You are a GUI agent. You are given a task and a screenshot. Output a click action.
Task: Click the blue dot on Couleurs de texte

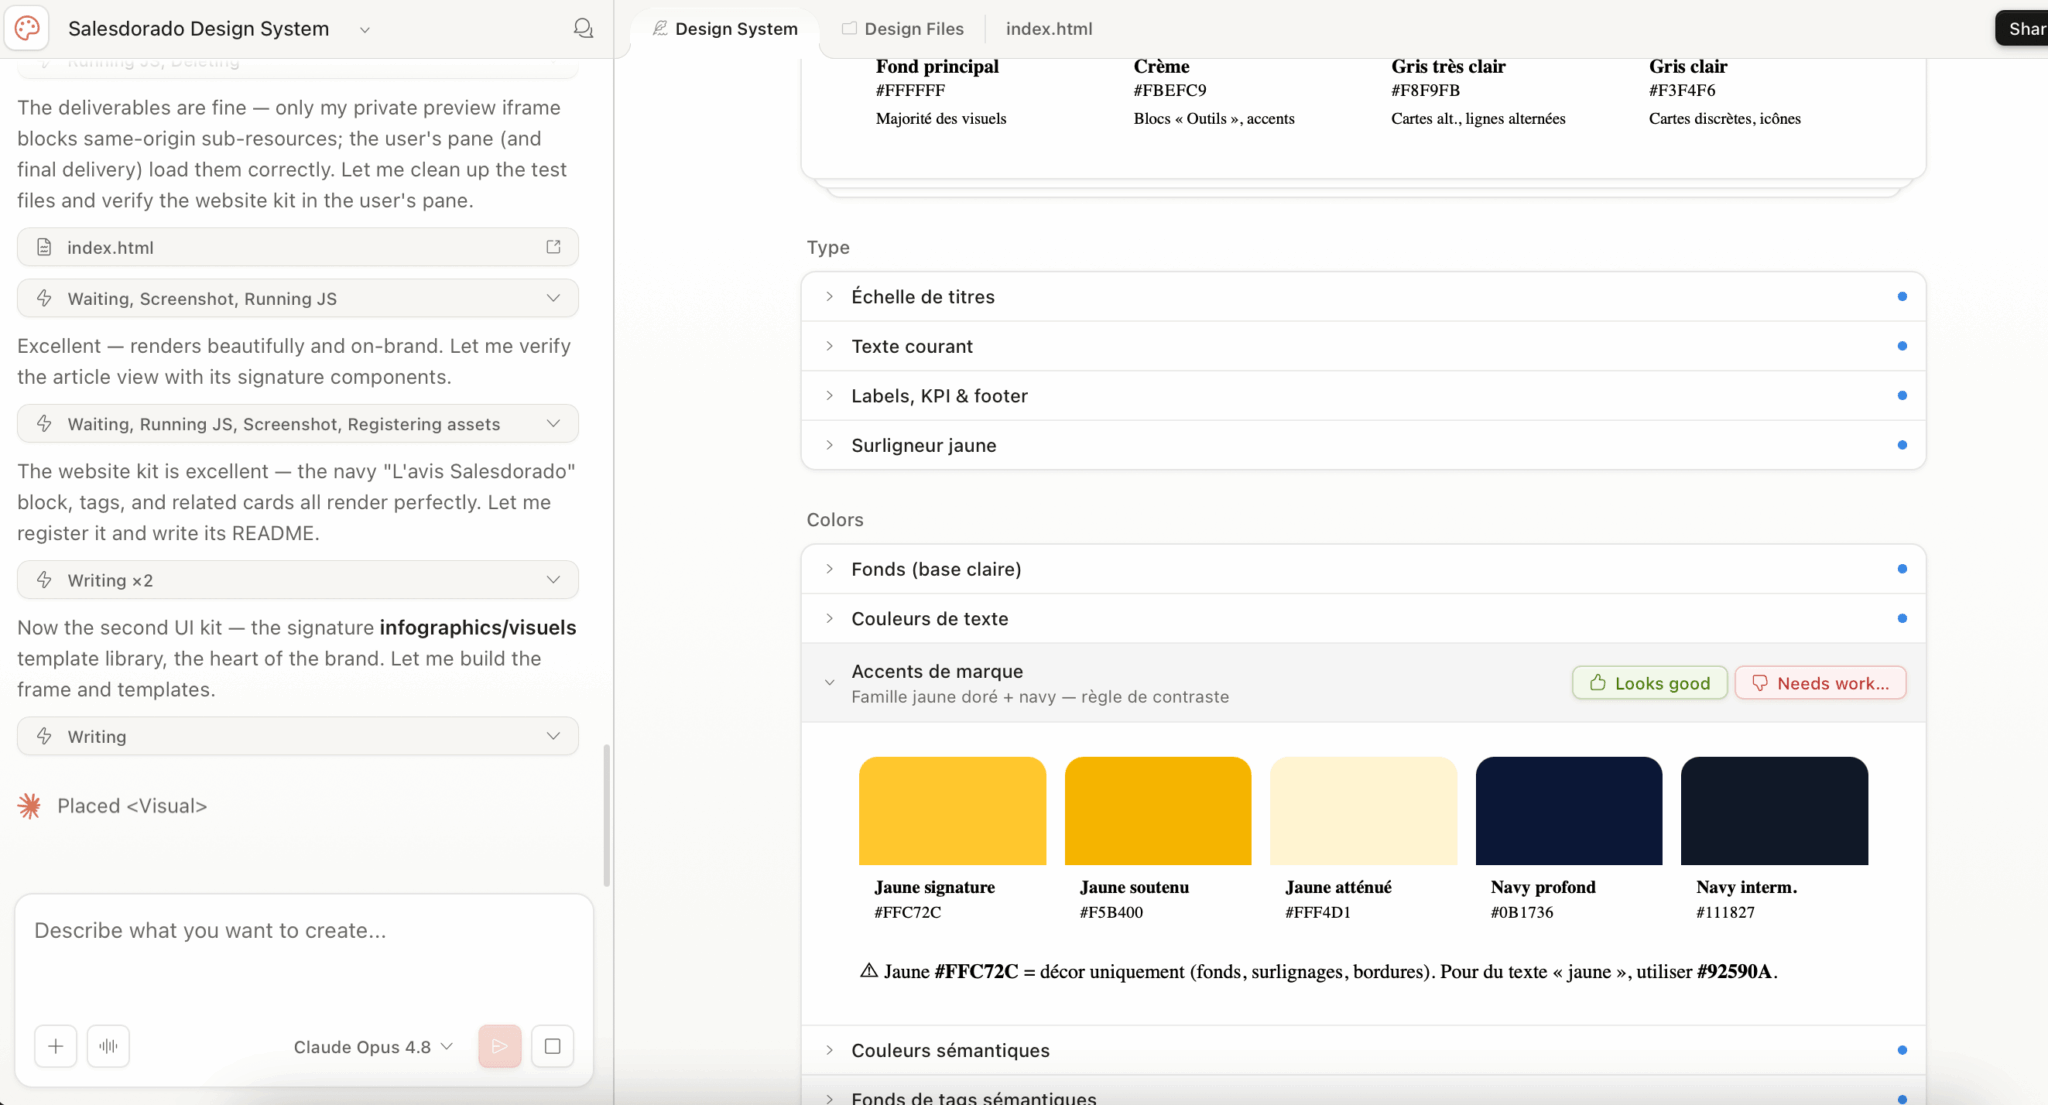(1902, 619)
